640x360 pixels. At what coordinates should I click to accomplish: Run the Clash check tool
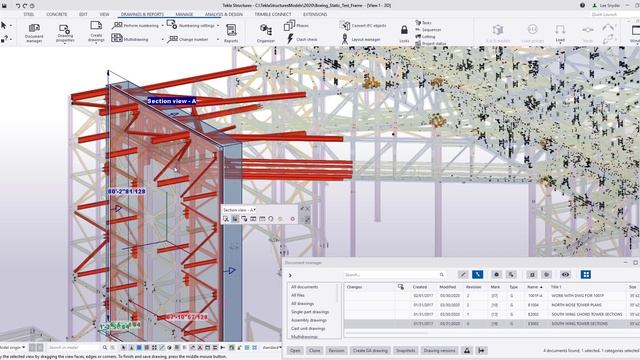[301, 39]
